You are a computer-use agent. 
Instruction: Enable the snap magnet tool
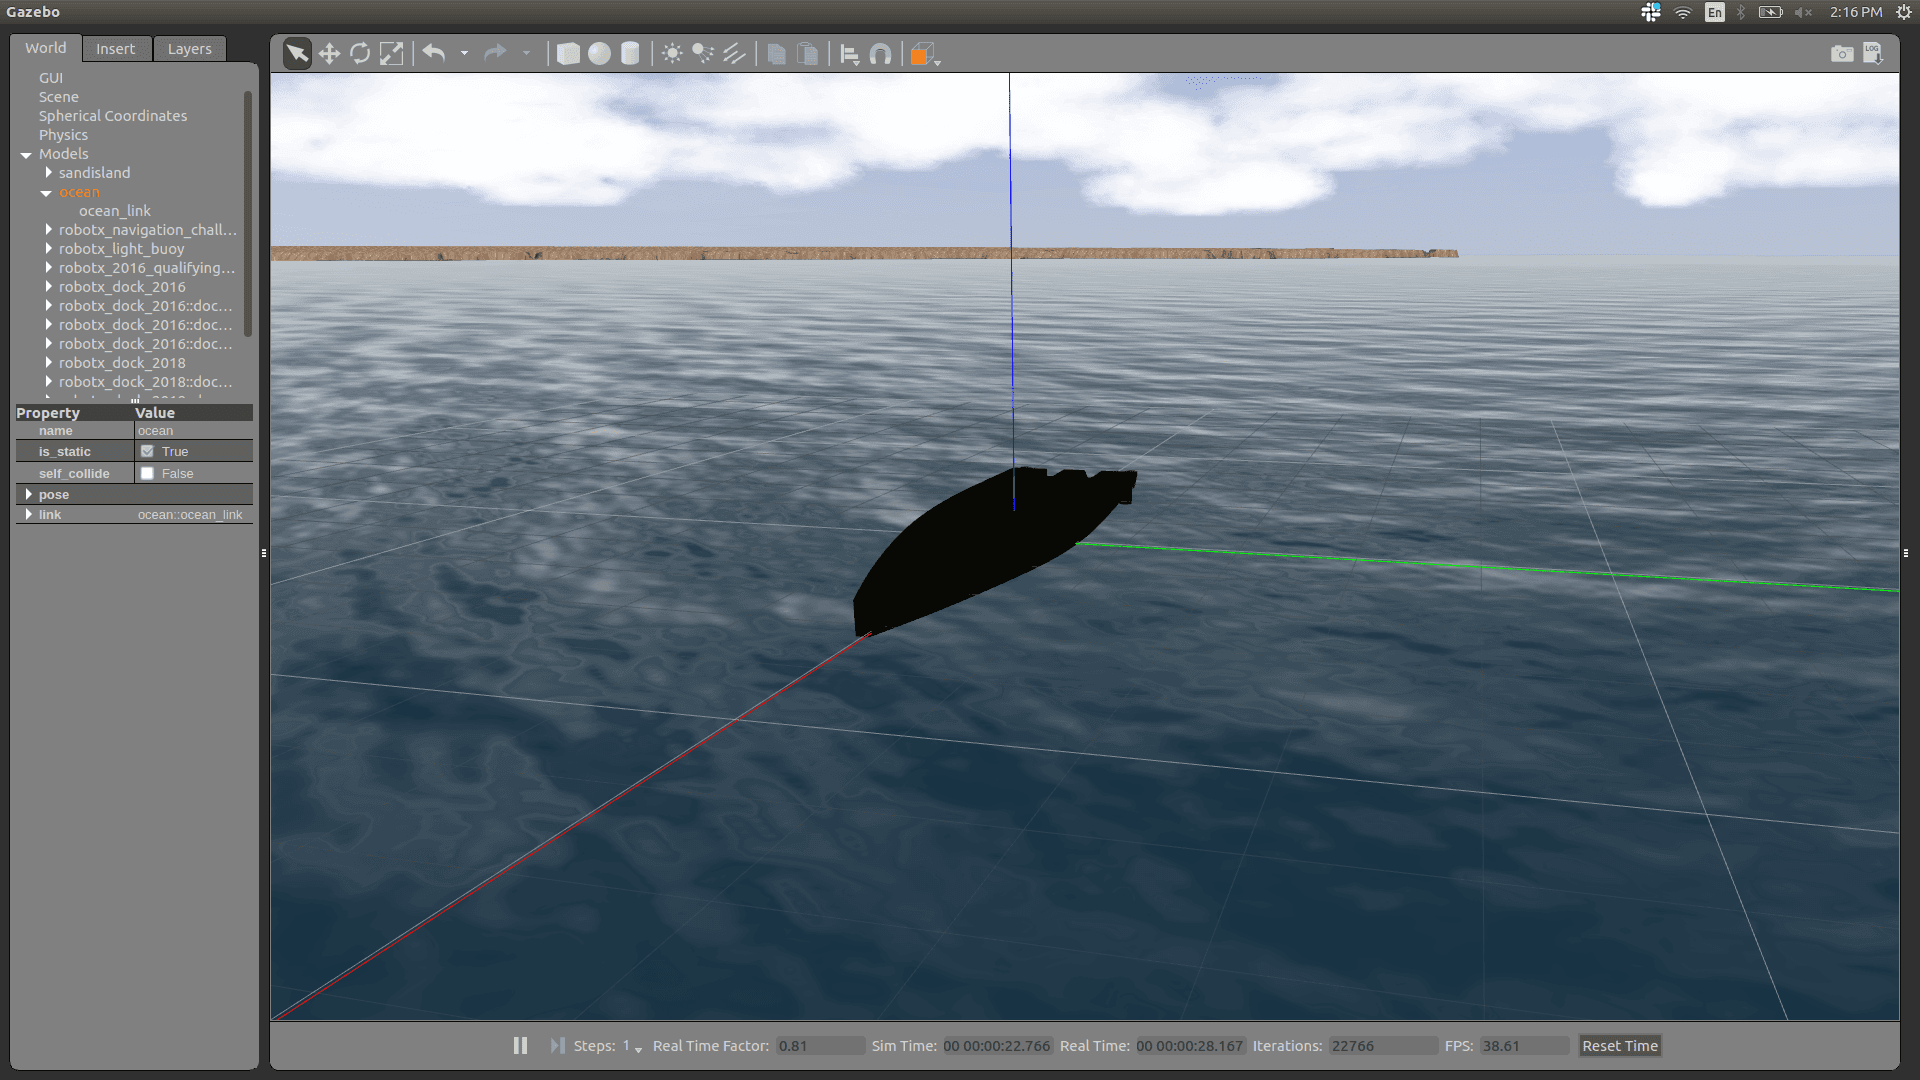(x=880, y=54)
